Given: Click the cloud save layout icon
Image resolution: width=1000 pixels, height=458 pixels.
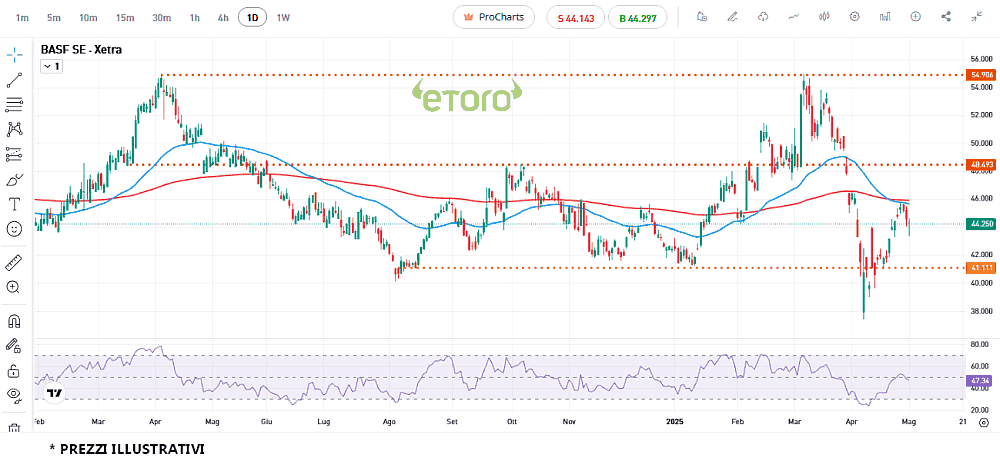Looking at the screenshot, I should coord(763,17).
